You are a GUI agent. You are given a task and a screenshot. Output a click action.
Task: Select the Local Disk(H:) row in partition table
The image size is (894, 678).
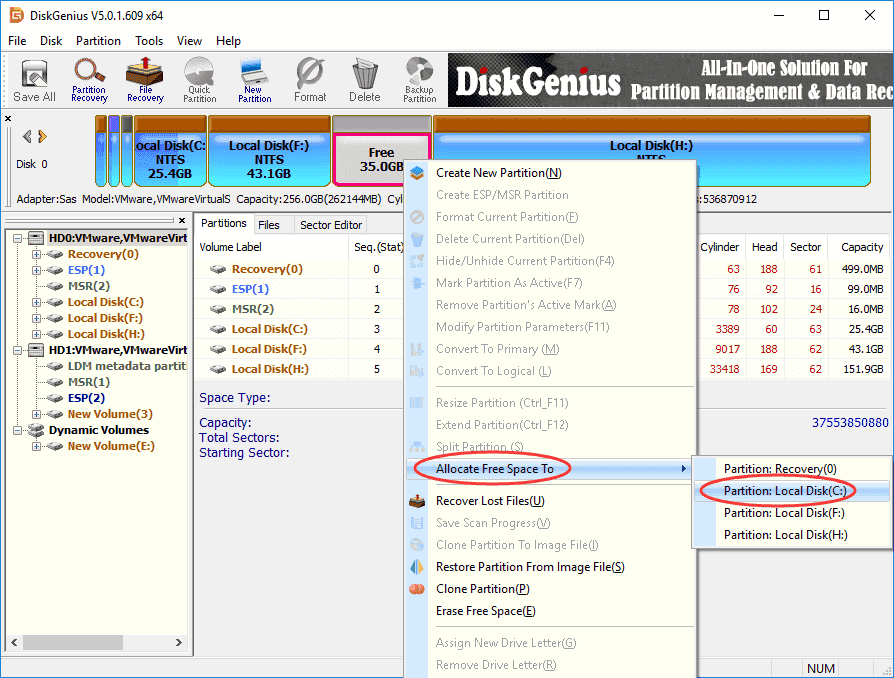pos(269,369)
